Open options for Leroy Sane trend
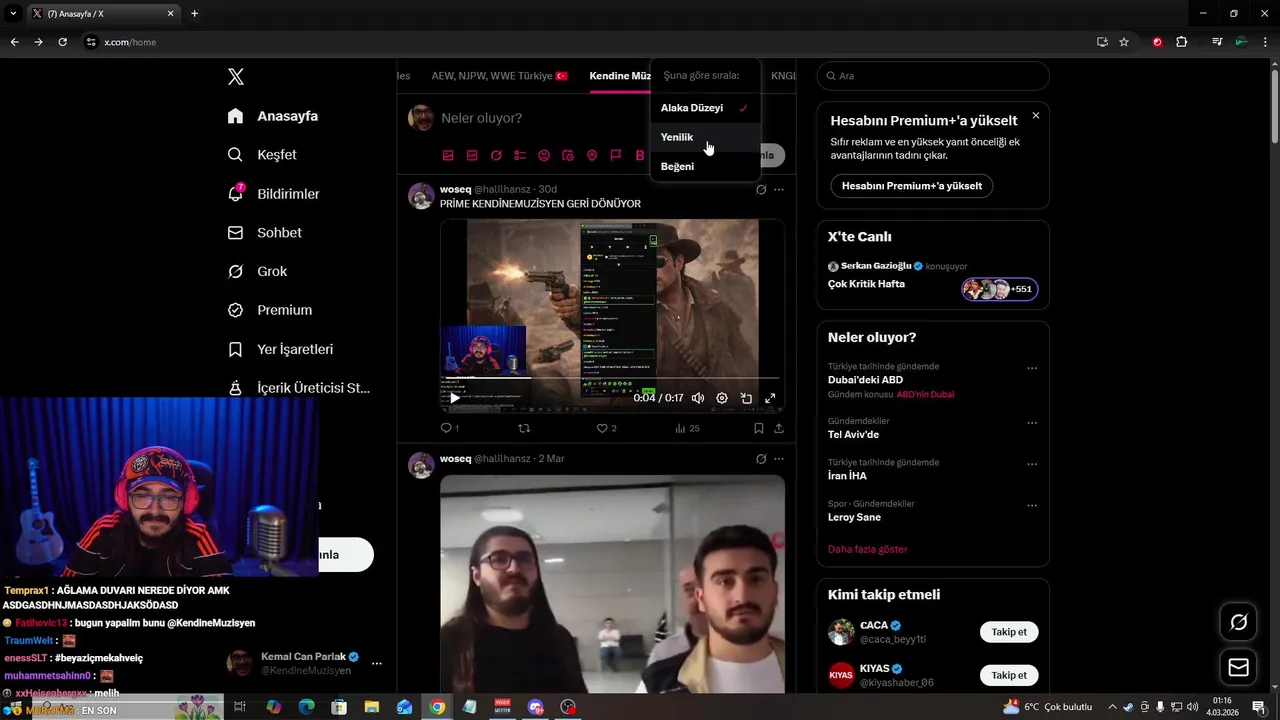Image resolution: width=1280 pixels, height=720 pixels. point(1032,506)
